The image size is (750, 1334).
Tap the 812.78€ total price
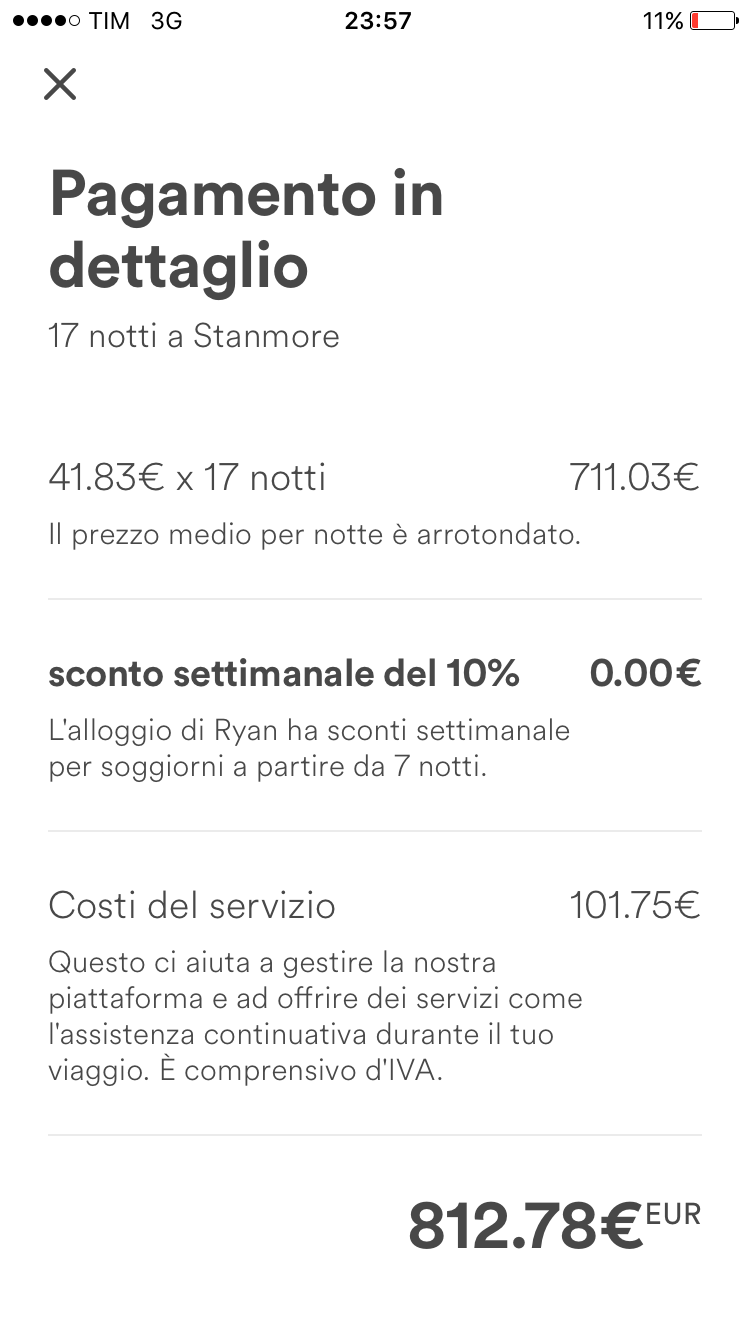524,1227
